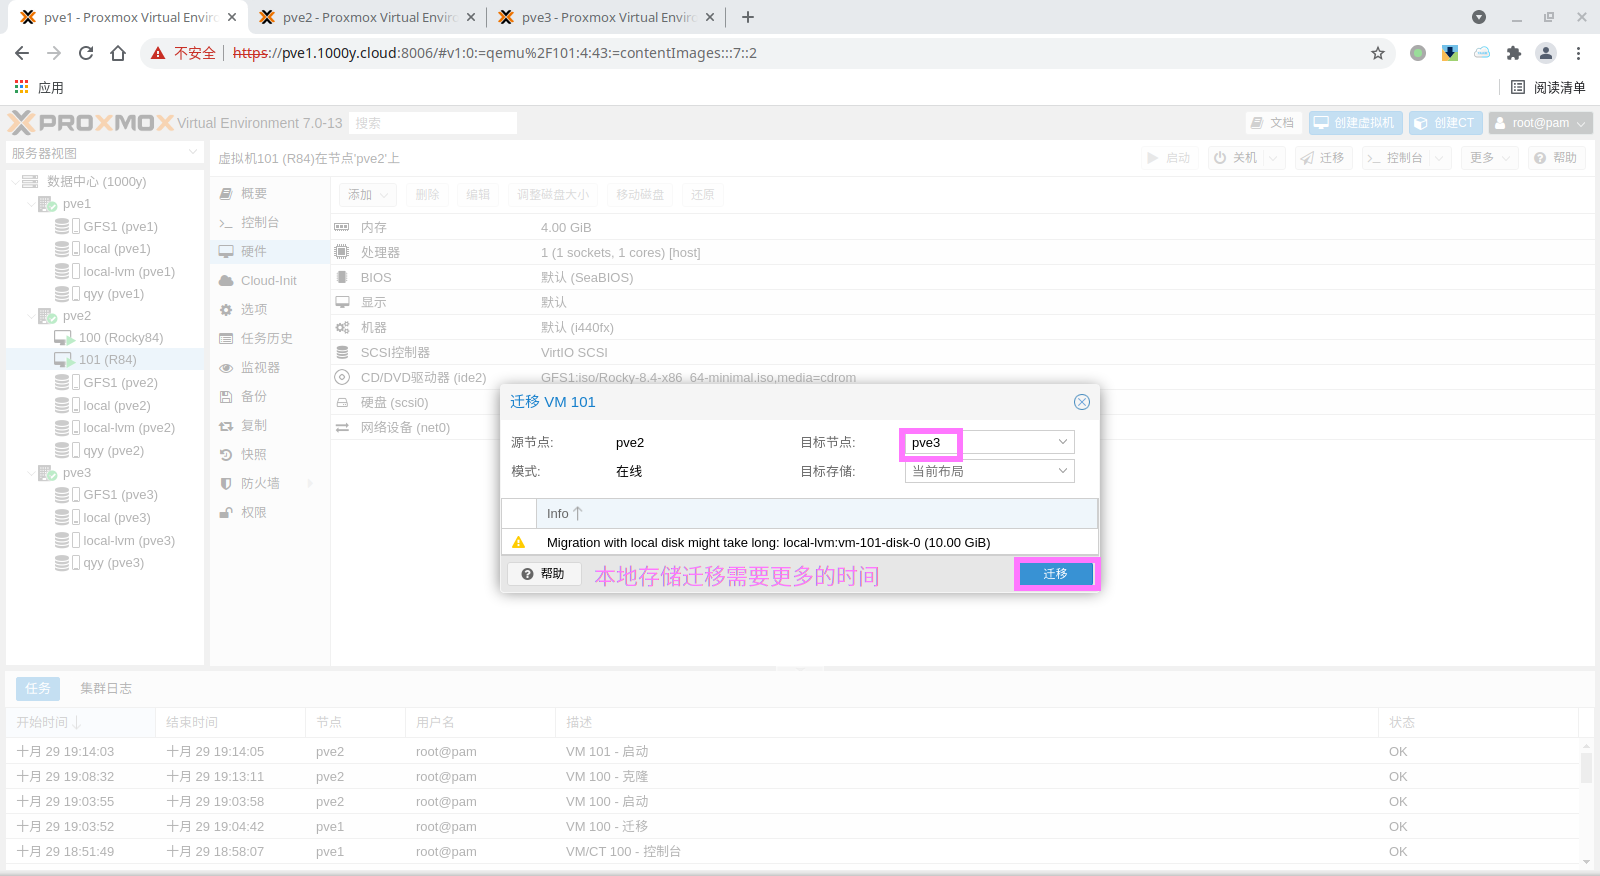Screen dimensions: 1600x876
Task: Click the not-secure warning icon in address bar
Action: 158,53
